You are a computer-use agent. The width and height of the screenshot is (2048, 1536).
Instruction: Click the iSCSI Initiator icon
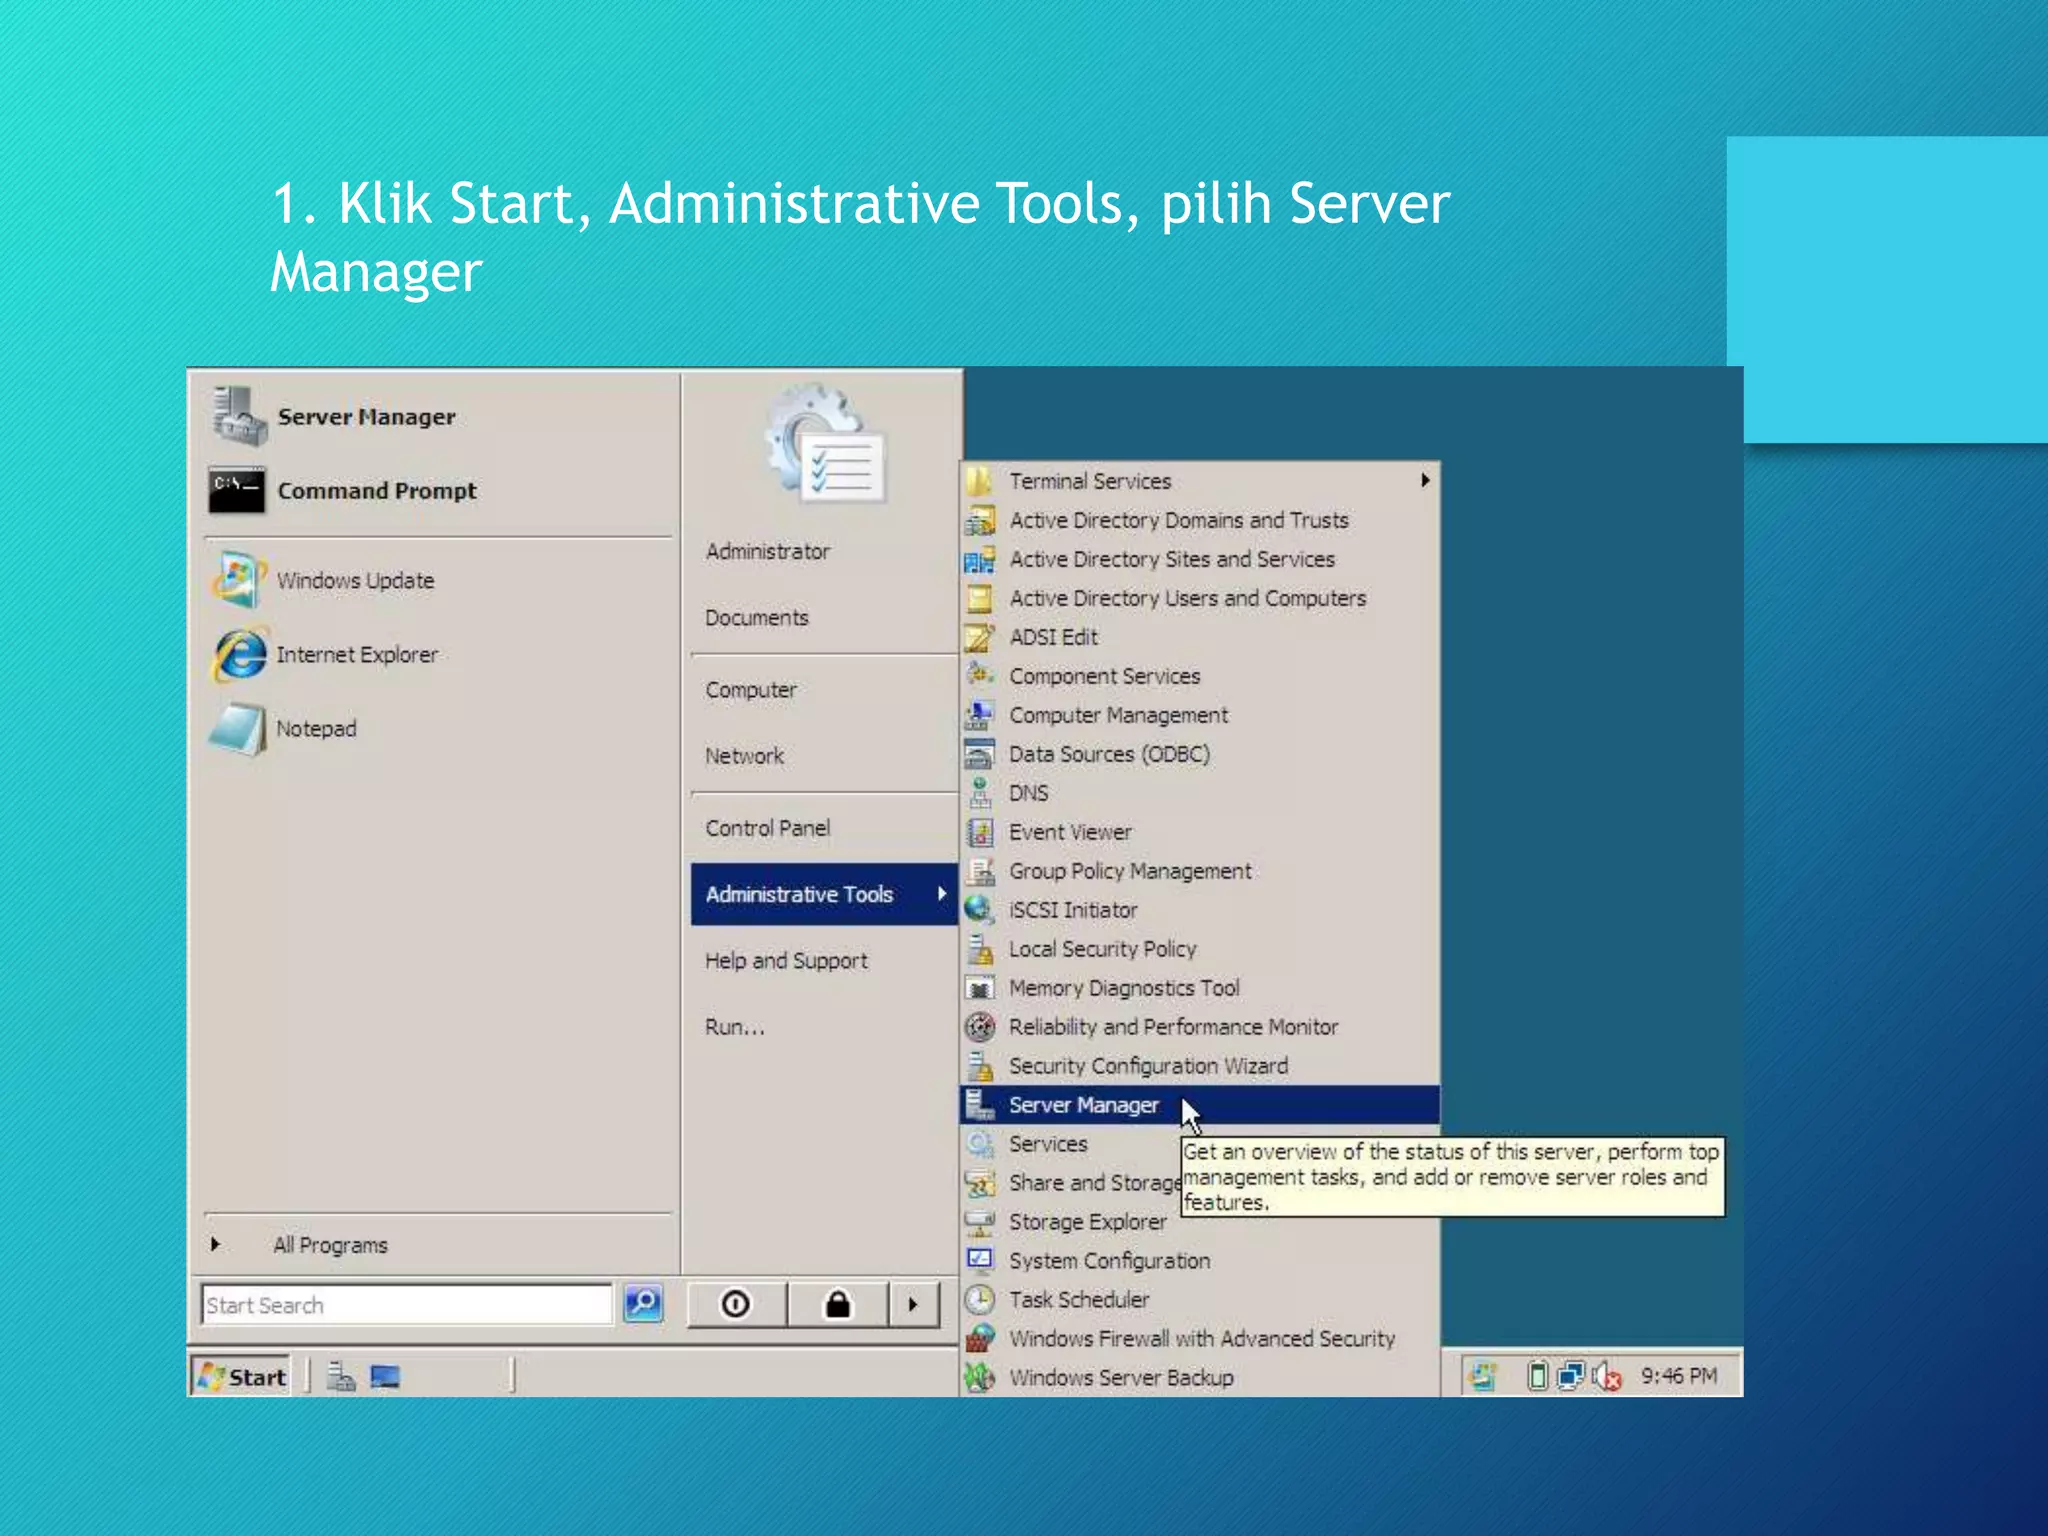980,910
